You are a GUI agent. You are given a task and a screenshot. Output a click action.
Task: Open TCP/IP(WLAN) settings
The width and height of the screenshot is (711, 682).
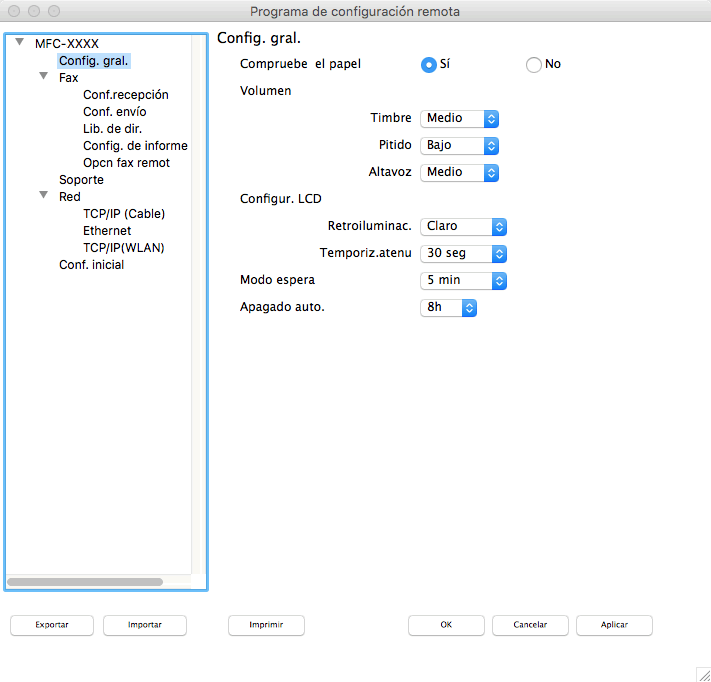124,248
